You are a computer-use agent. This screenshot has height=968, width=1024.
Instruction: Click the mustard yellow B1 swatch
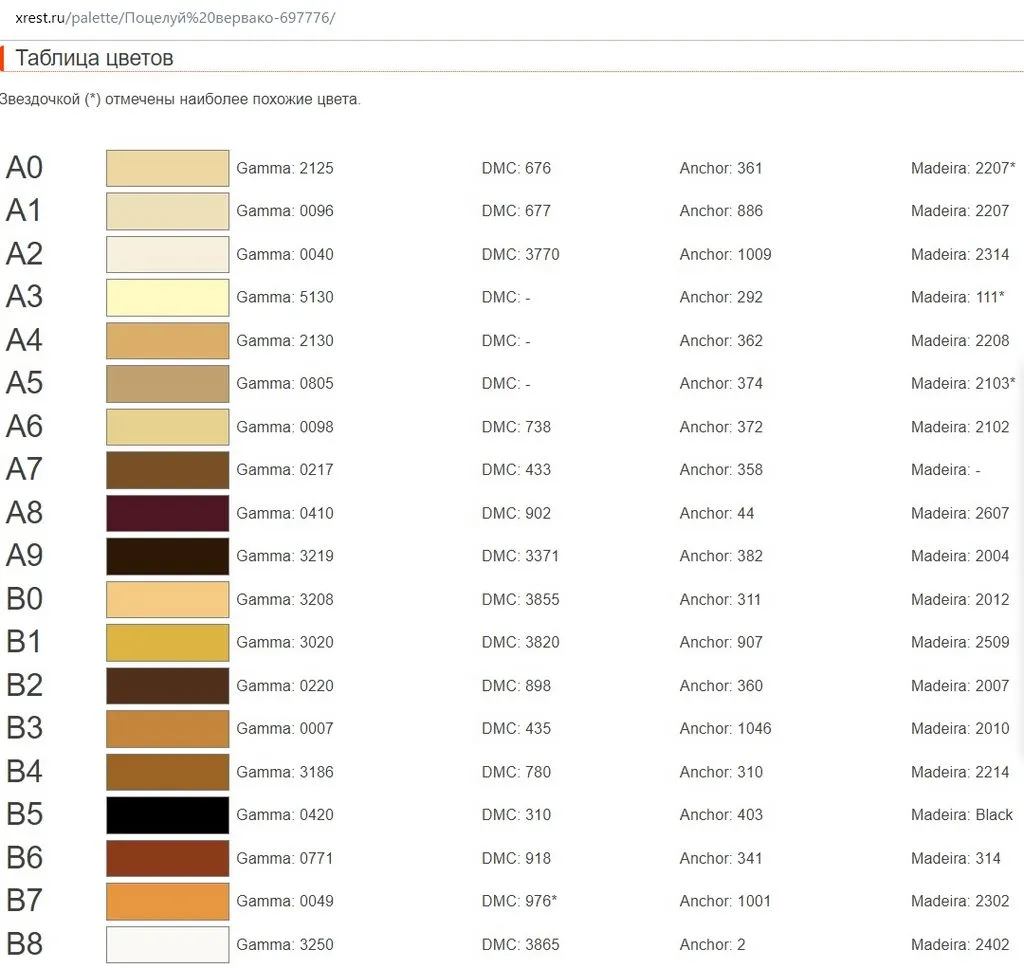point(167,642)
